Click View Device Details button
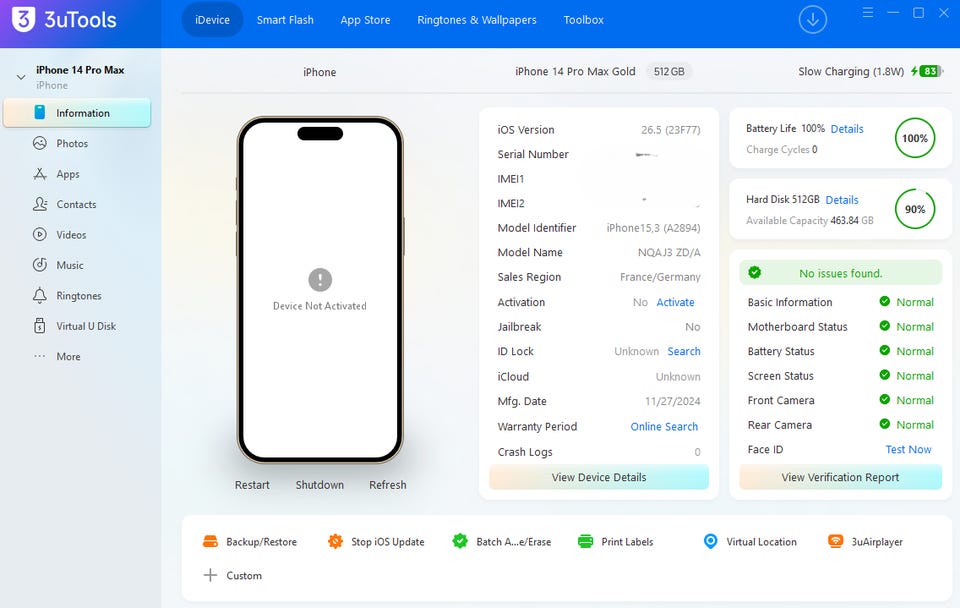 pos(599,477)
